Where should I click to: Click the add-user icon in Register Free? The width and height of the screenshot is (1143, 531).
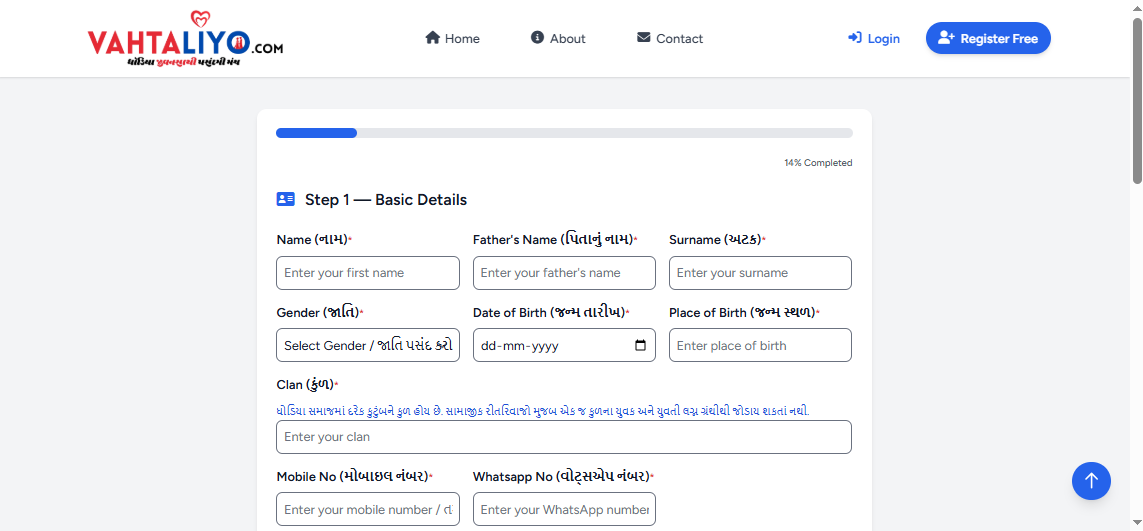pyautogui.click(x=946, y=38)
